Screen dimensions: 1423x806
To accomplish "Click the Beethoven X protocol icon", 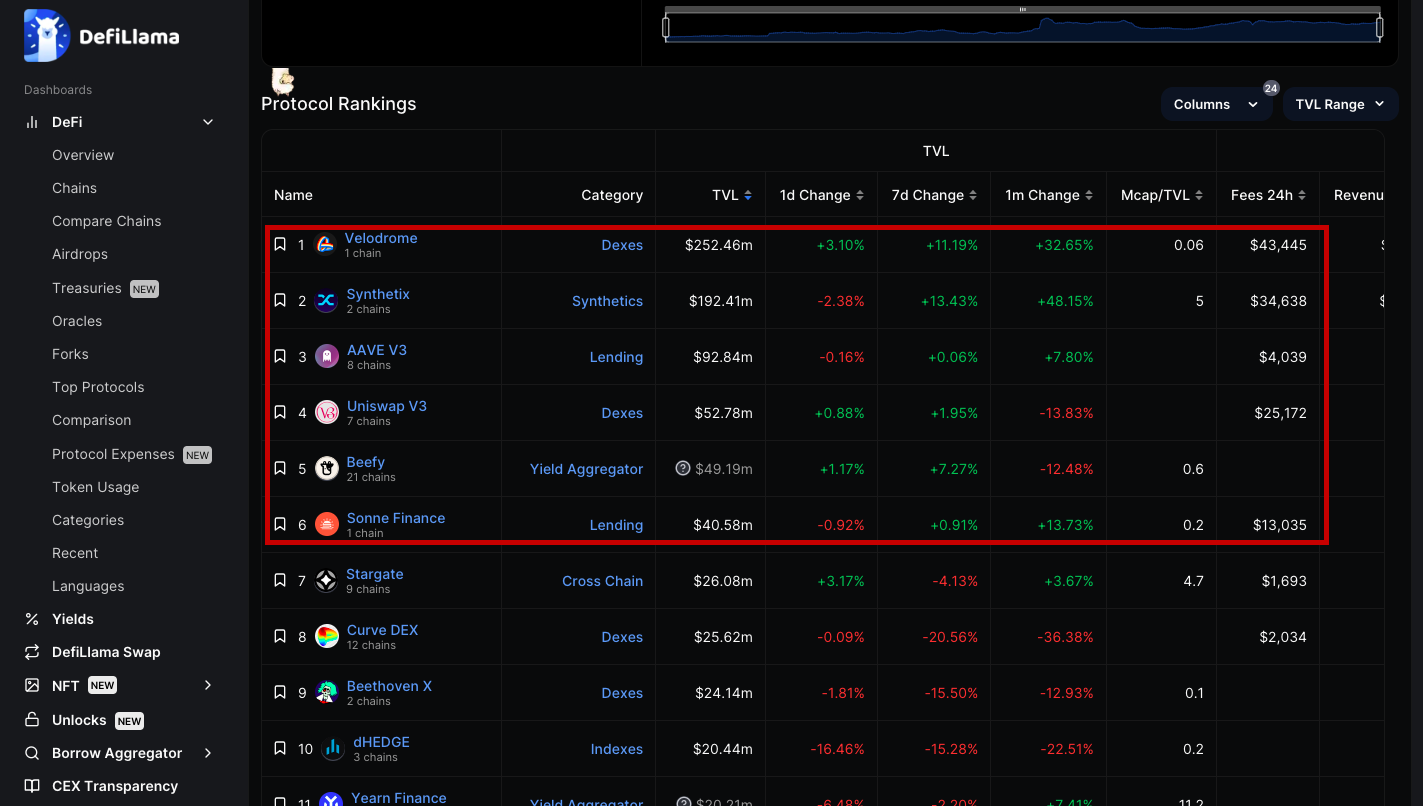I will point(327,693).
